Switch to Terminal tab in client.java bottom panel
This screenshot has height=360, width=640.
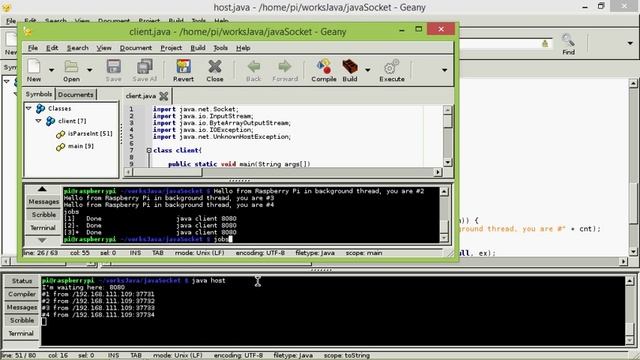click(x=43, y=228)
